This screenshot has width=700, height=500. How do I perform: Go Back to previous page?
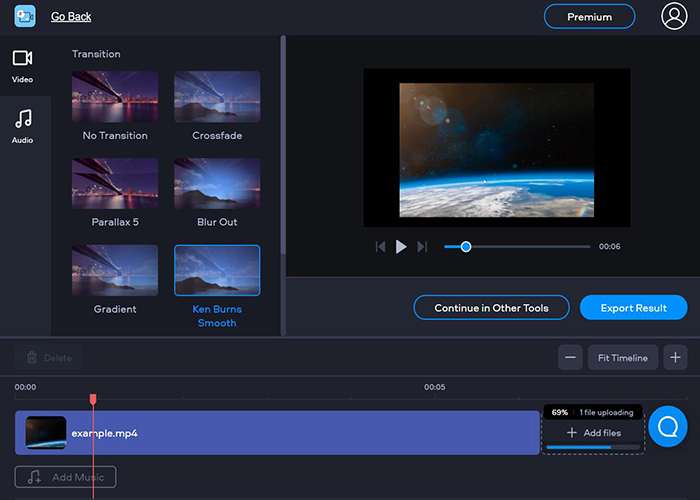71,17
